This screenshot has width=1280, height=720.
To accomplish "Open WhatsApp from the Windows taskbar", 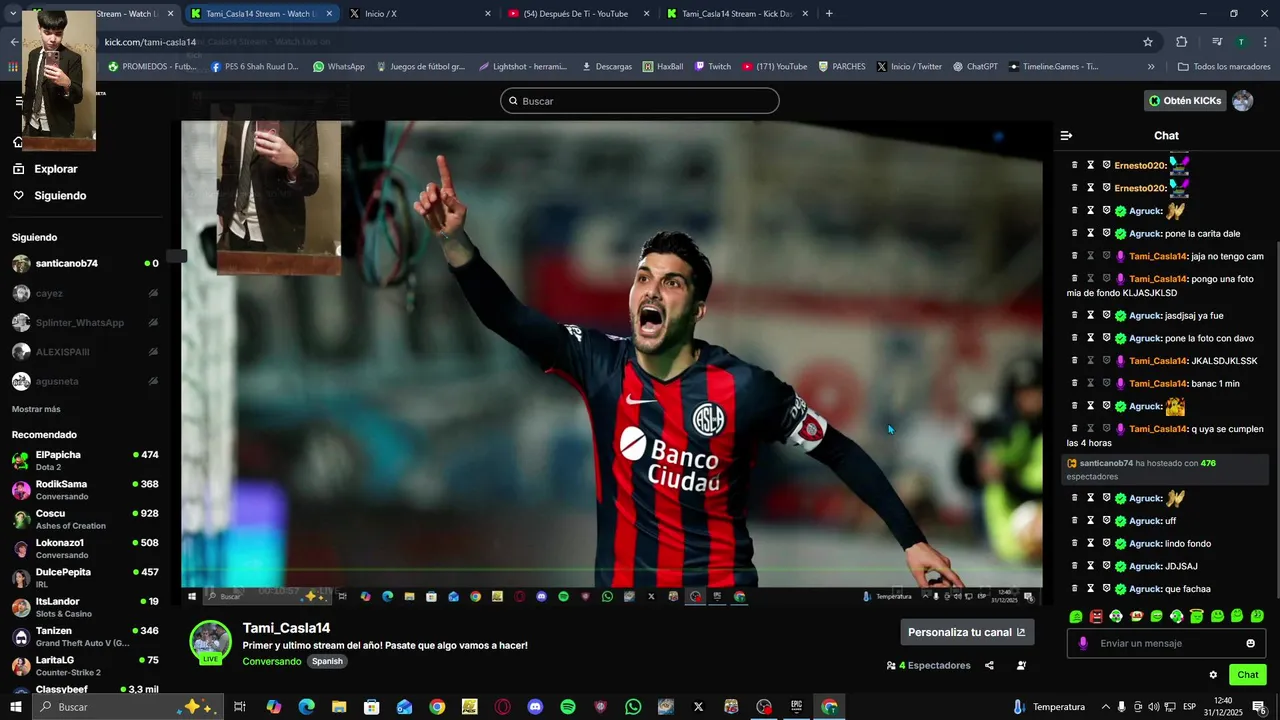I will tap(633, 707).
